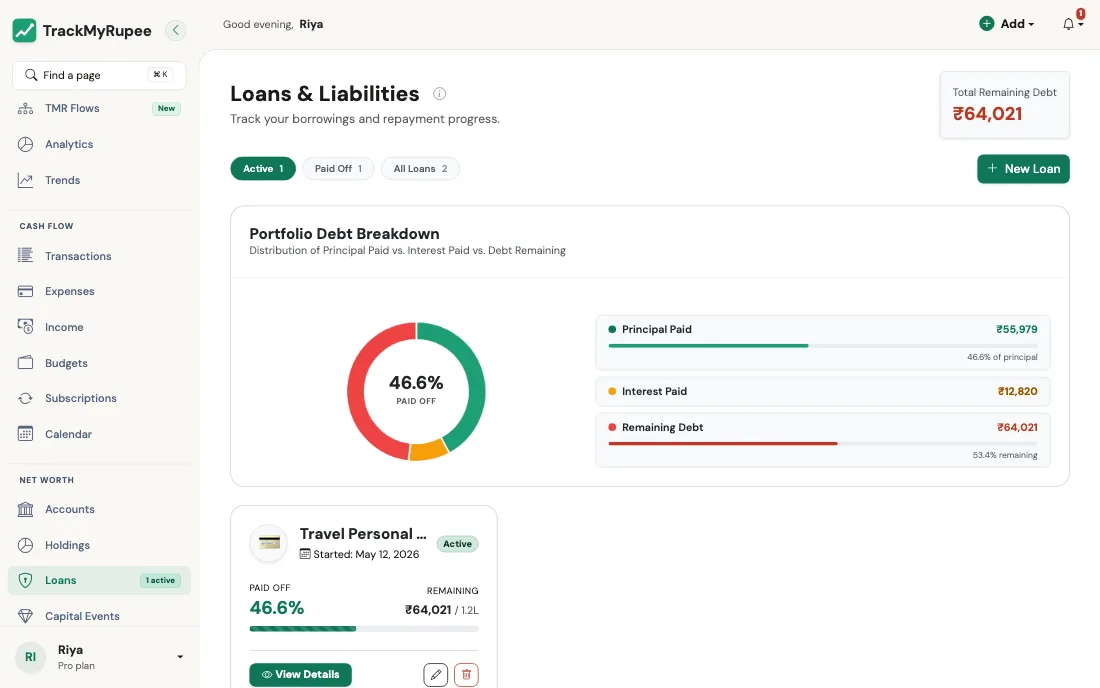Image resolution: width=1100 pixels, height=688 pixels.
Task: Click the '46.6% PAID OFF' donut center label
Action: [x=416, y=390]
